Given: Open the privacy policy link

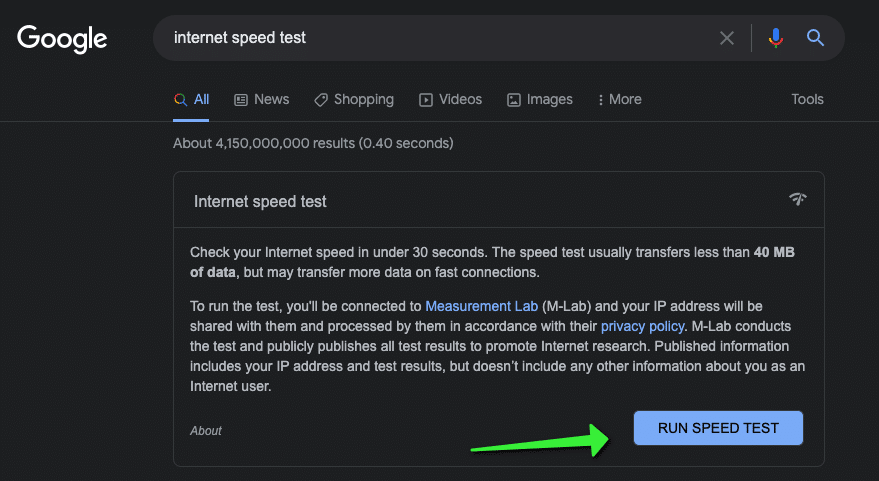Looking at the screenshot, I should pos(643,326).
